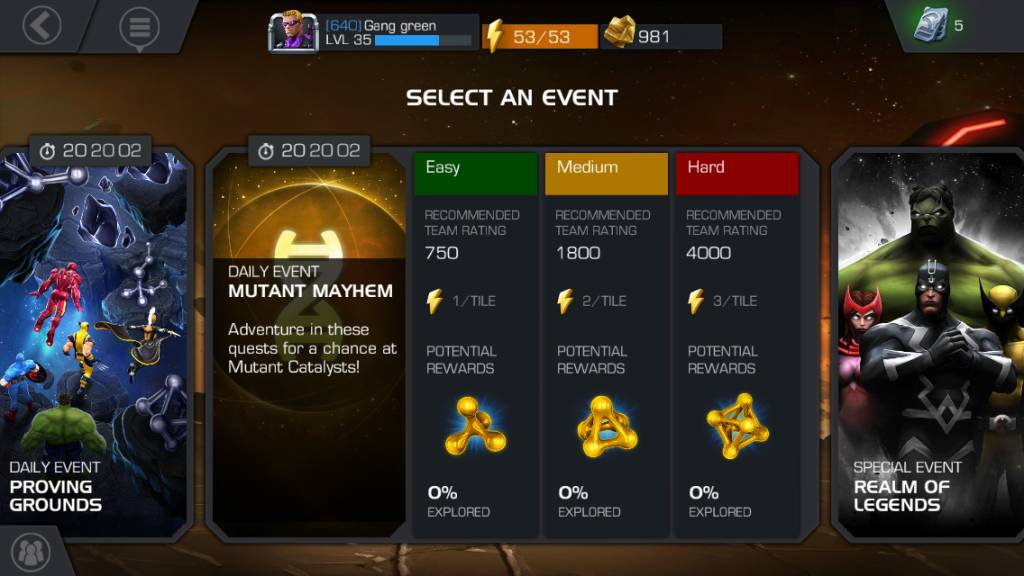The image size is (1024, 576).
Task: Tap the Mutant Mayhem countdown timer
Action: click(x=309, y=151)
